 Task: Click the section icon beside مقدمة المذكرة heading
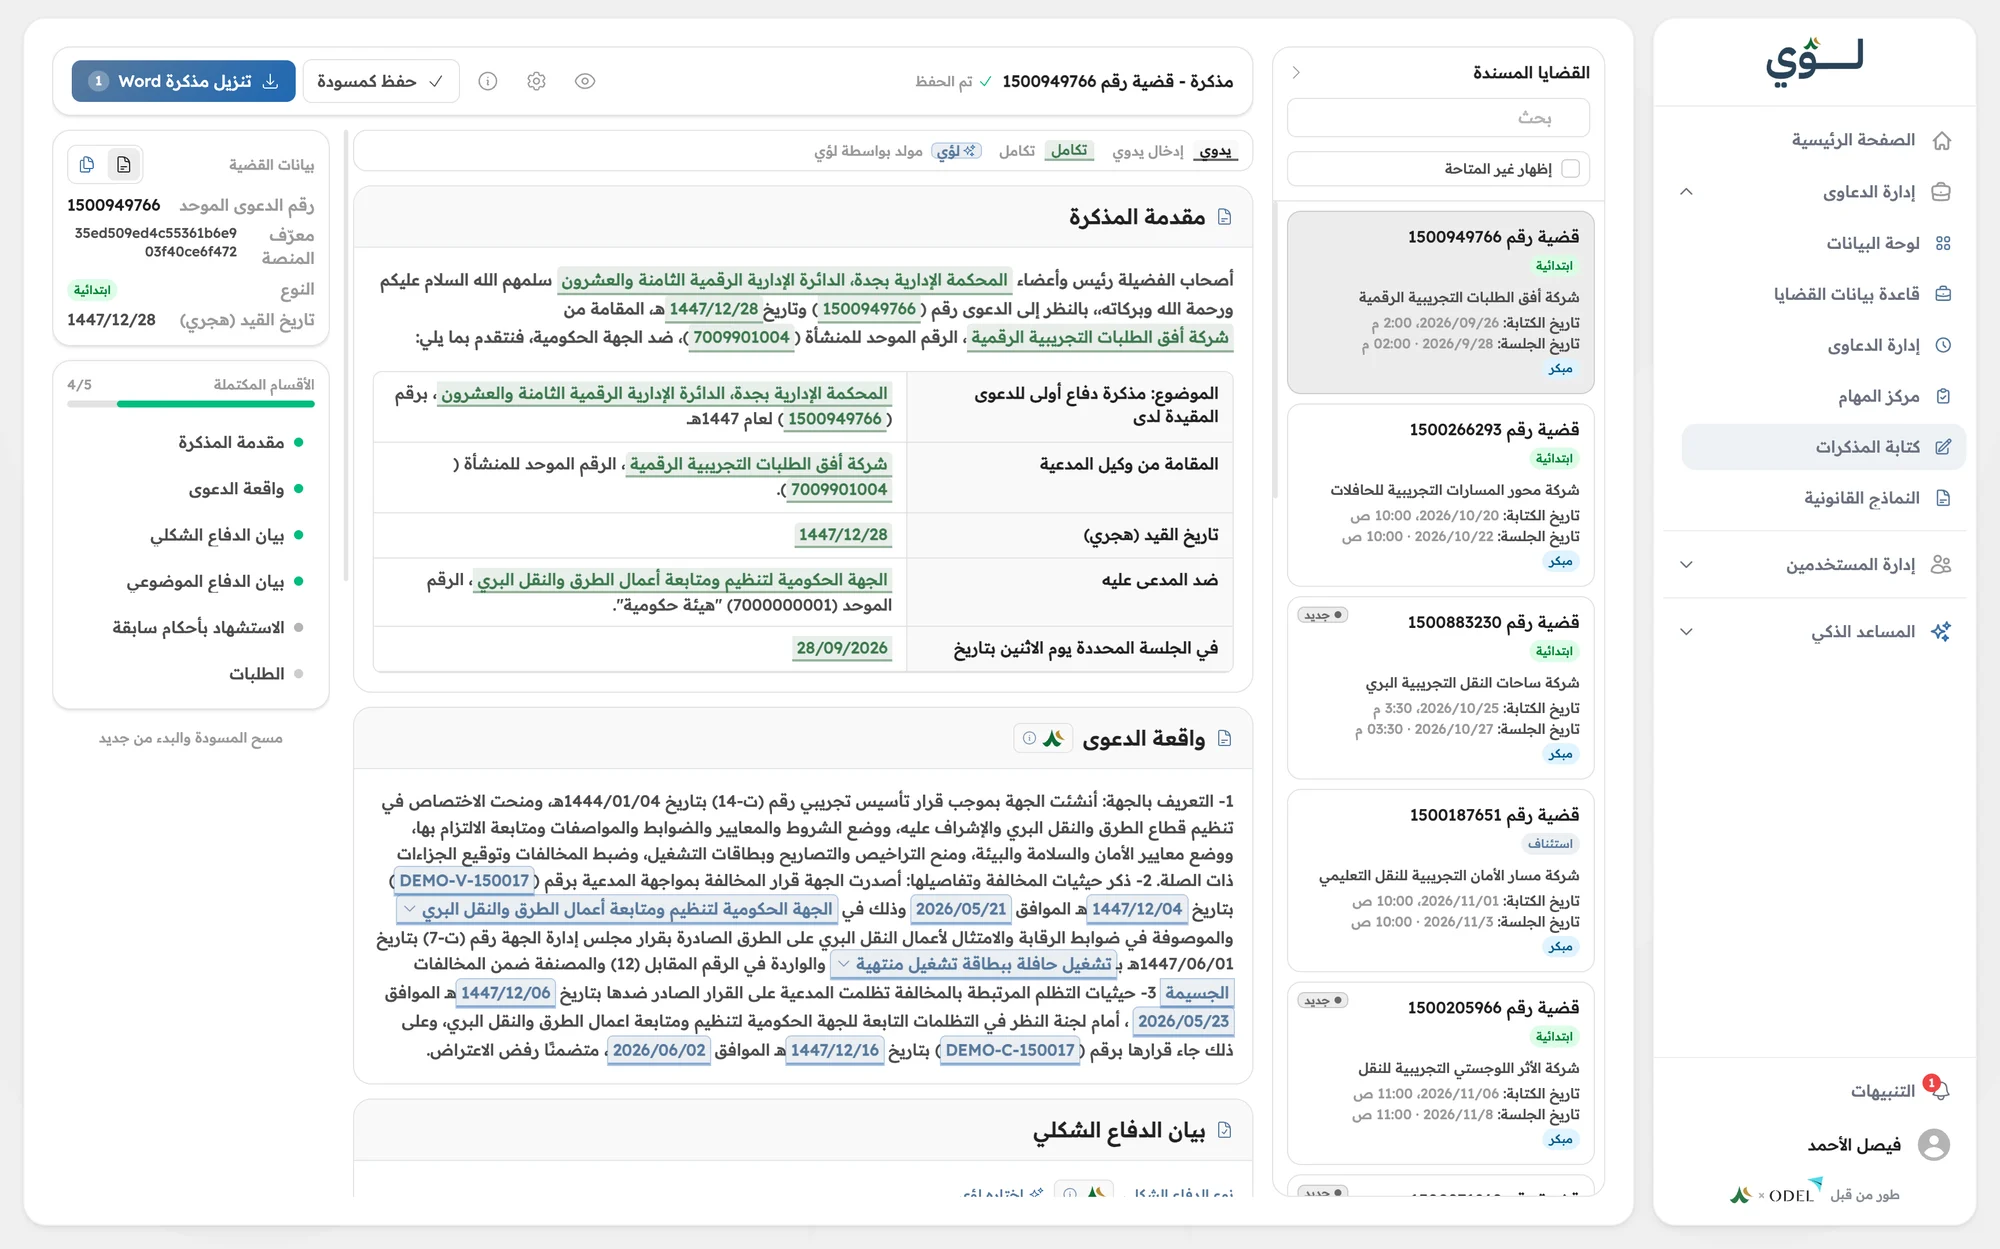click(1224, 217)
